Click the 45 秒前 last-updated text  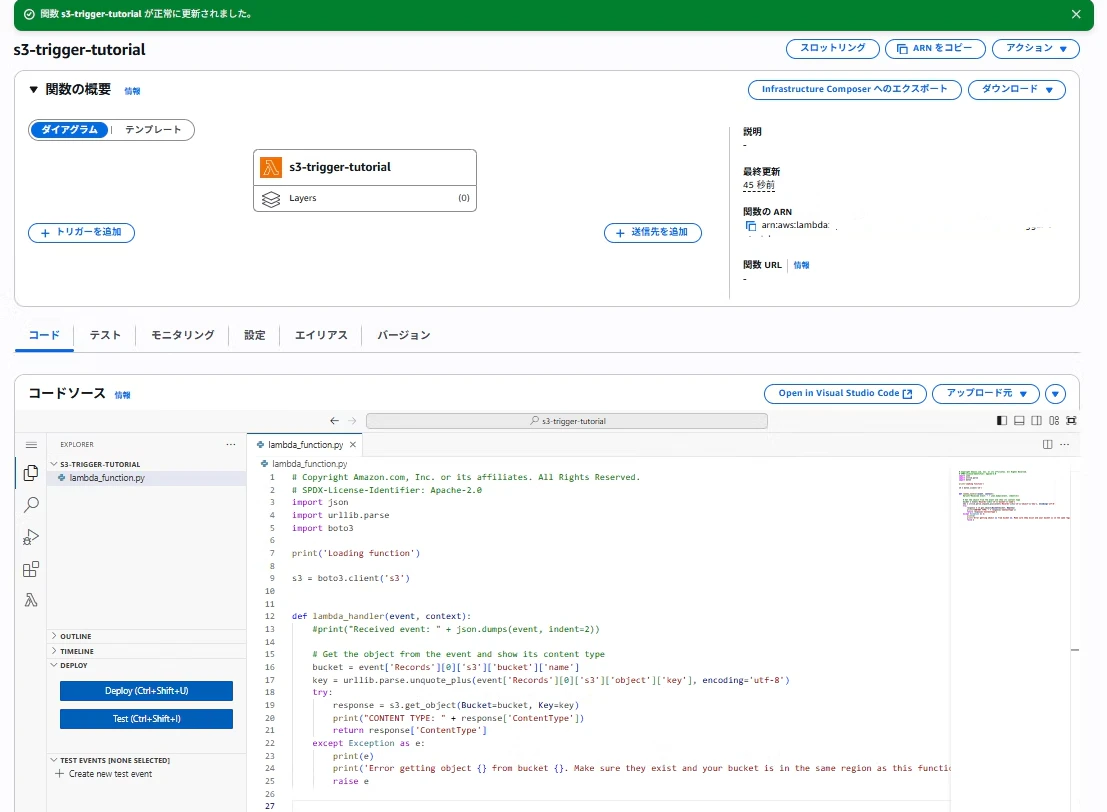pyautogui.click(x=759, y=185)
